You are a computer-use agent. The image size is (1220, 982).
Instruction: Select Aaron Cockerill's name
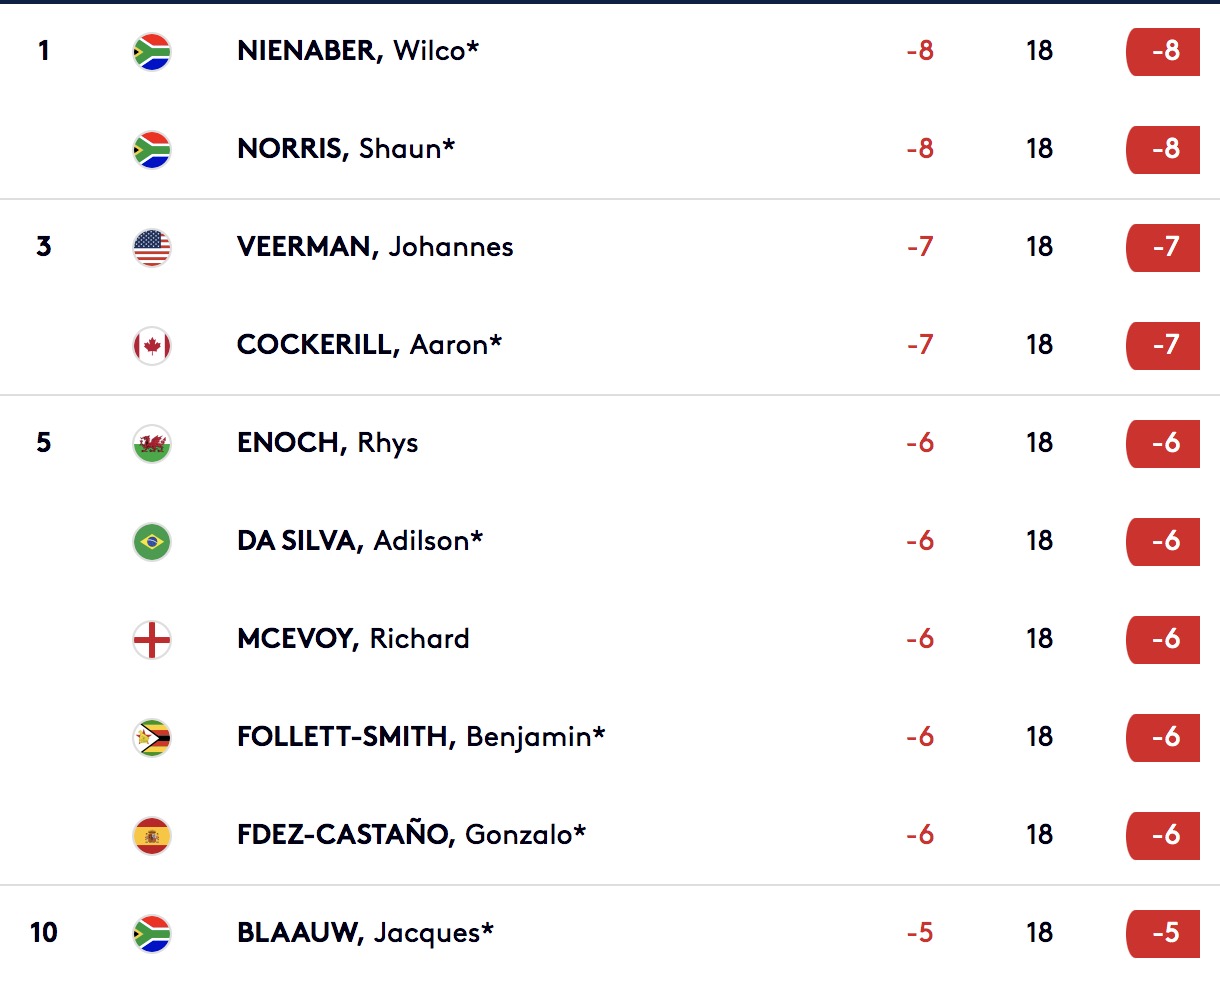point(369,345)
